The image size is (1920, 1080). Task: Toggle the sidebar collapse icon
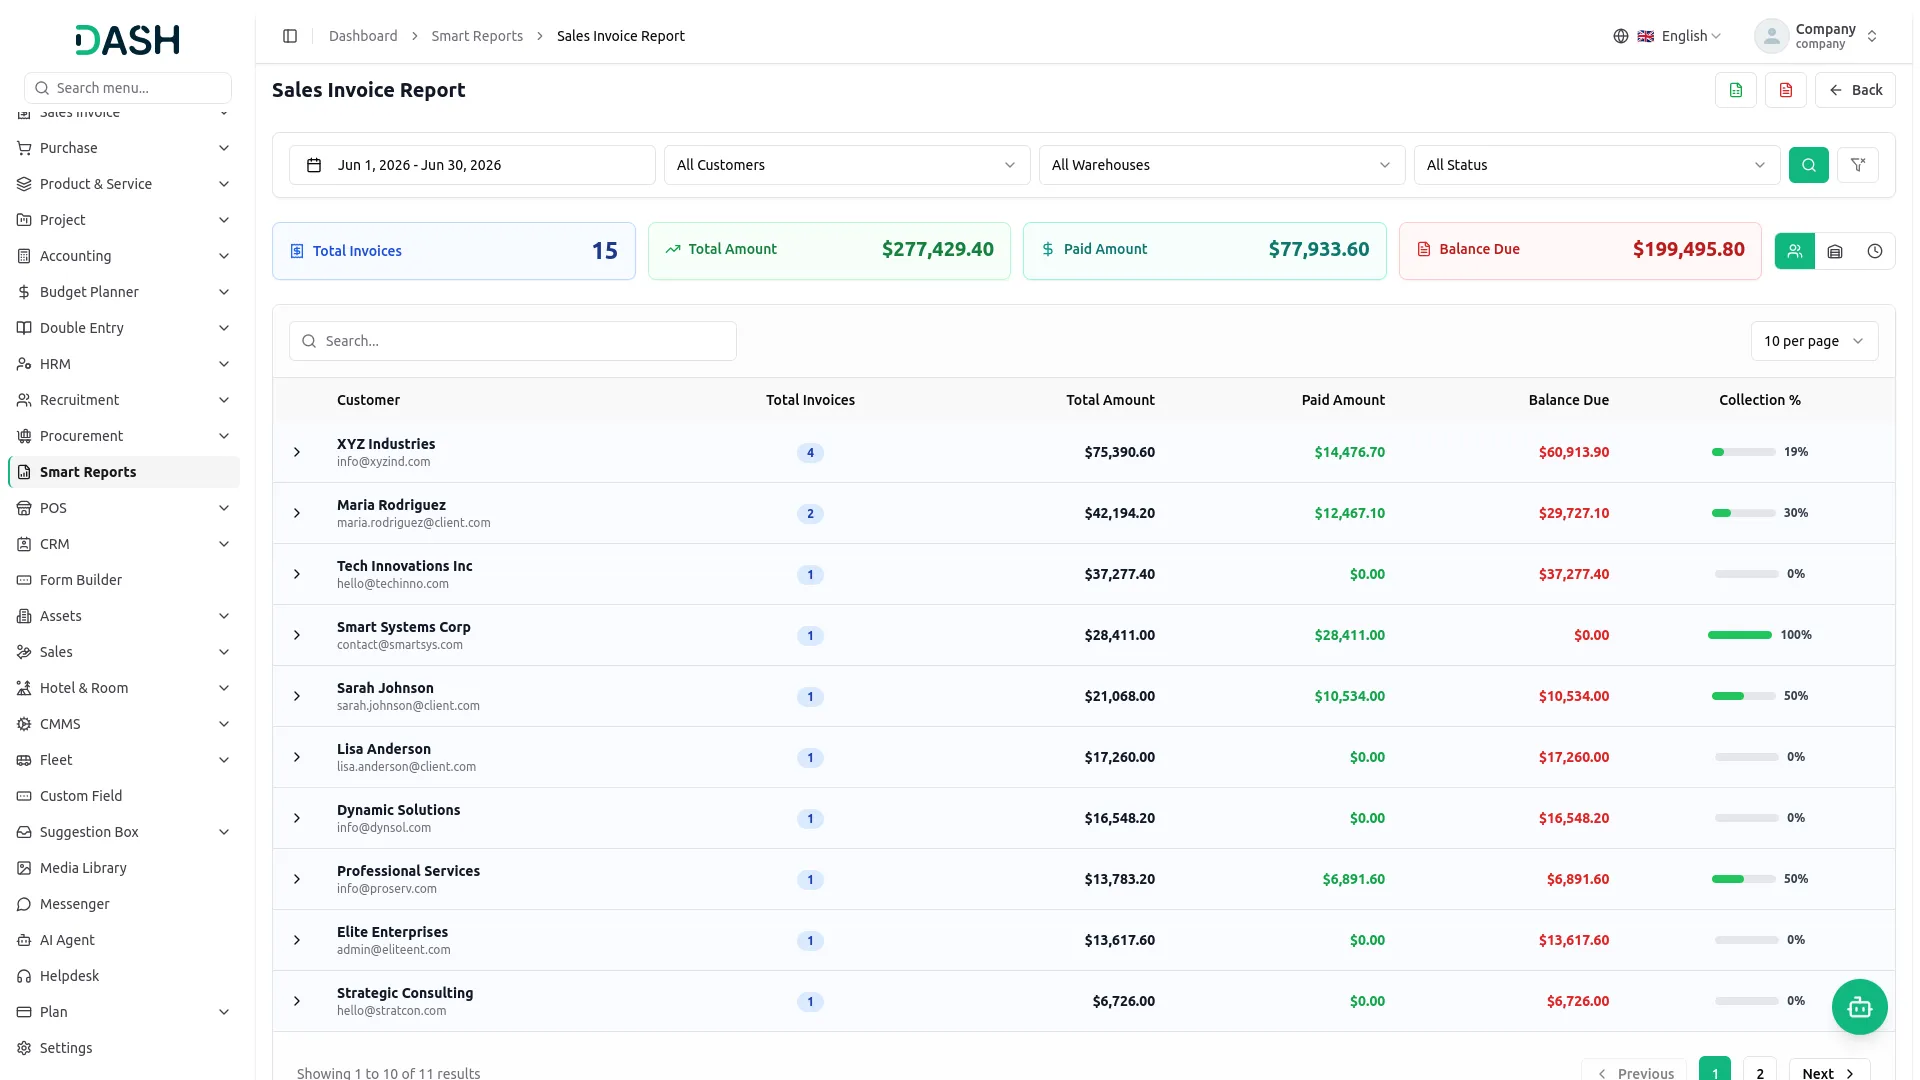pos(290,36)
